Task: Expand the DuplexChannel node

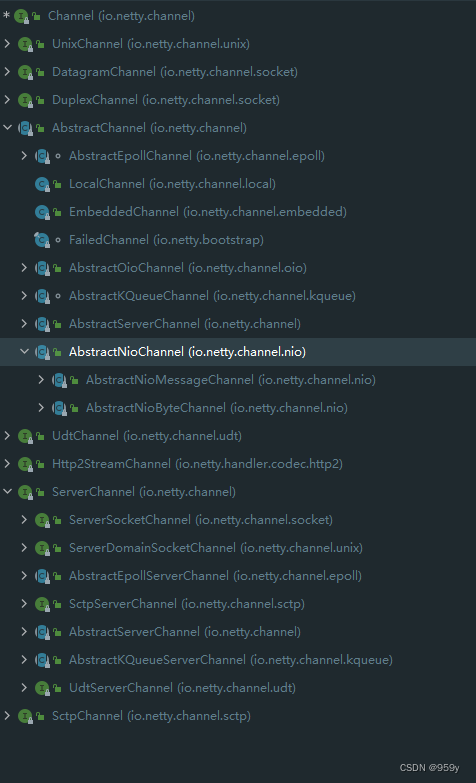Action: [7, 100]
